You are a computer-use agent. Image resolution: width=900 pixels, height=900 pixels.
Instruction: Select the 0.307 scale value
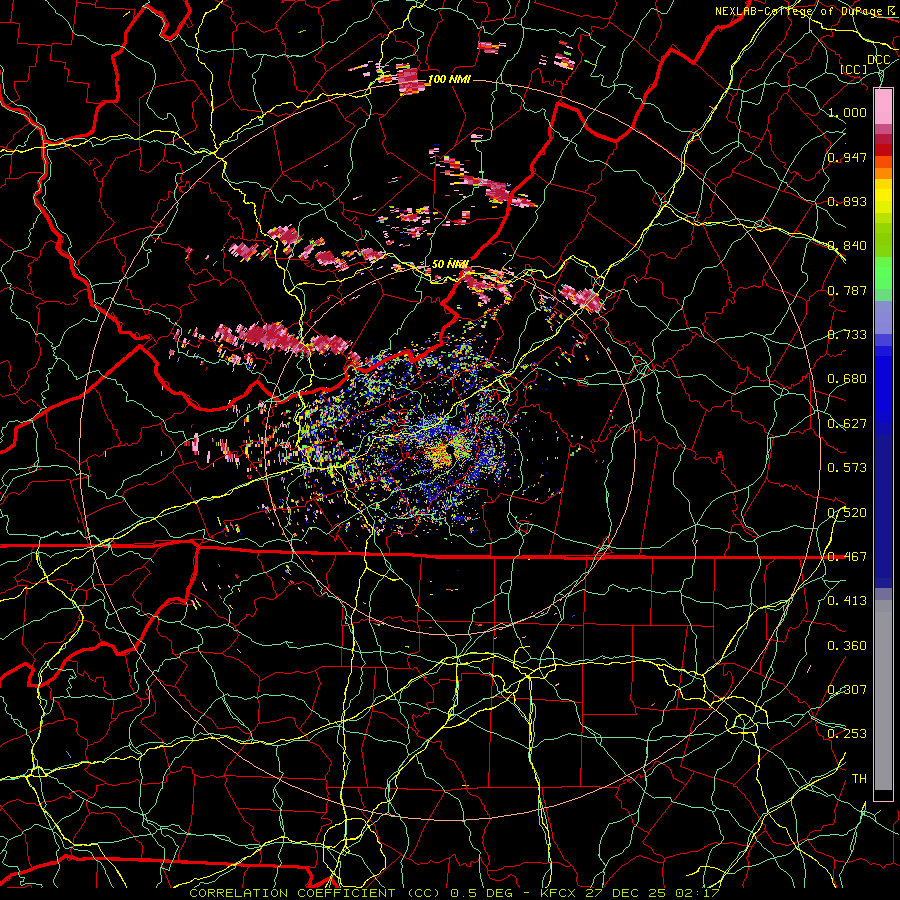[847, 690]
